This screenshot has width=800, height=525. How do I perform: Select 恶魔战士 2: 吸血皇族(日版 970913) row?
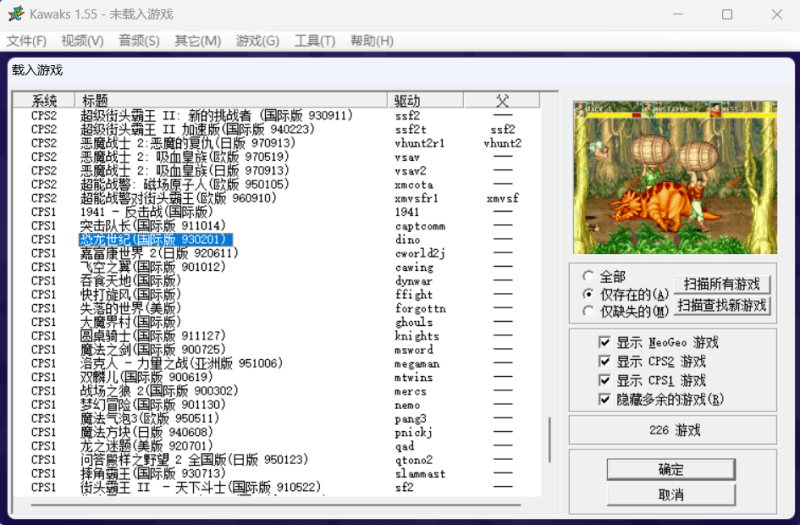click(x=276, y=170)
